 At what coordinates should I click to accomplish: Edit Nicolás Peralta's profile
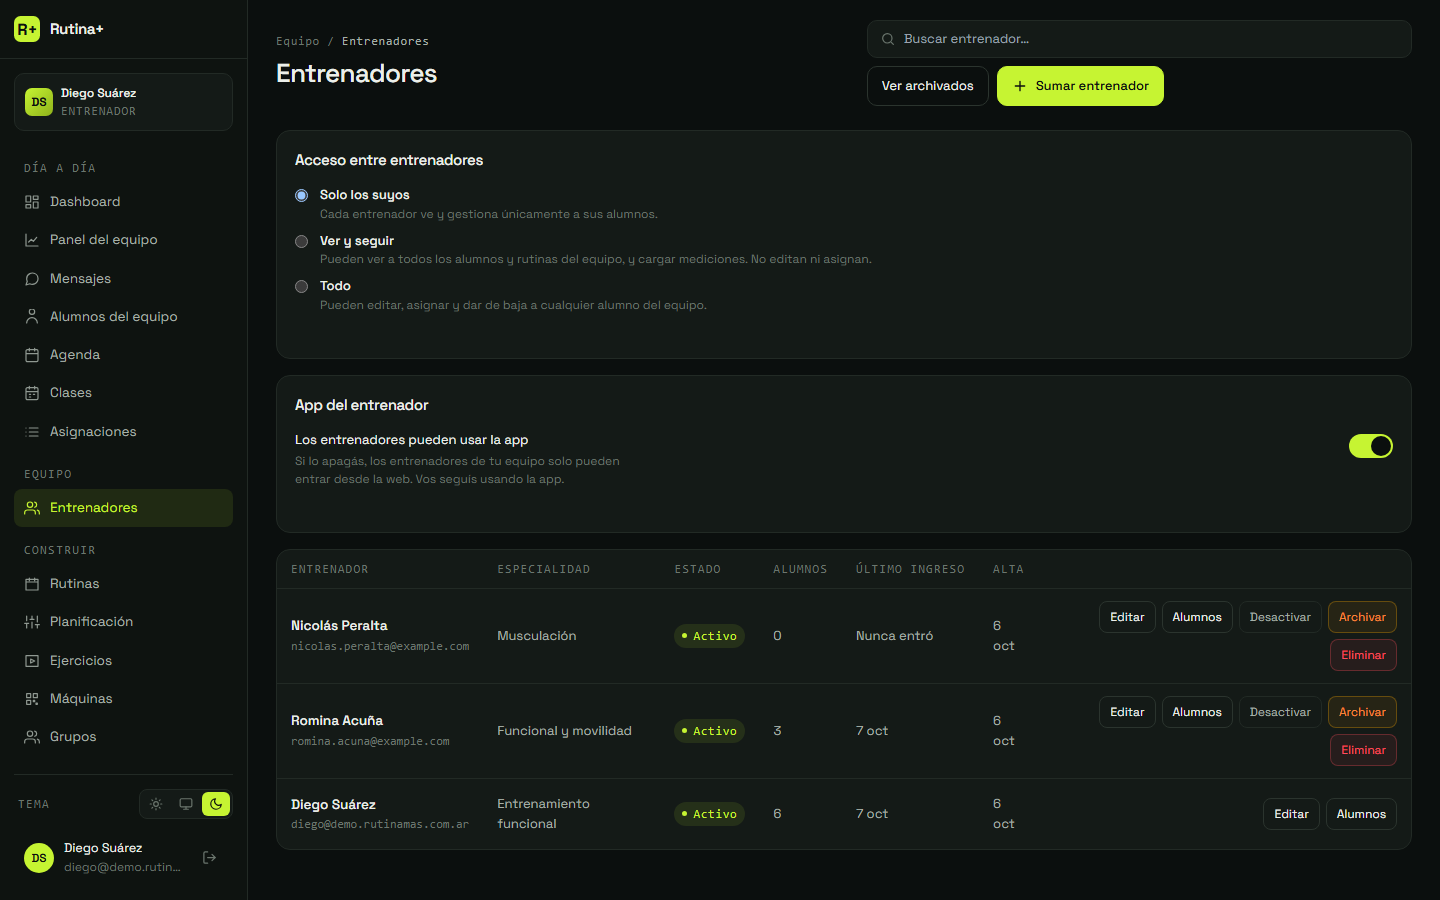point(1127,617)
